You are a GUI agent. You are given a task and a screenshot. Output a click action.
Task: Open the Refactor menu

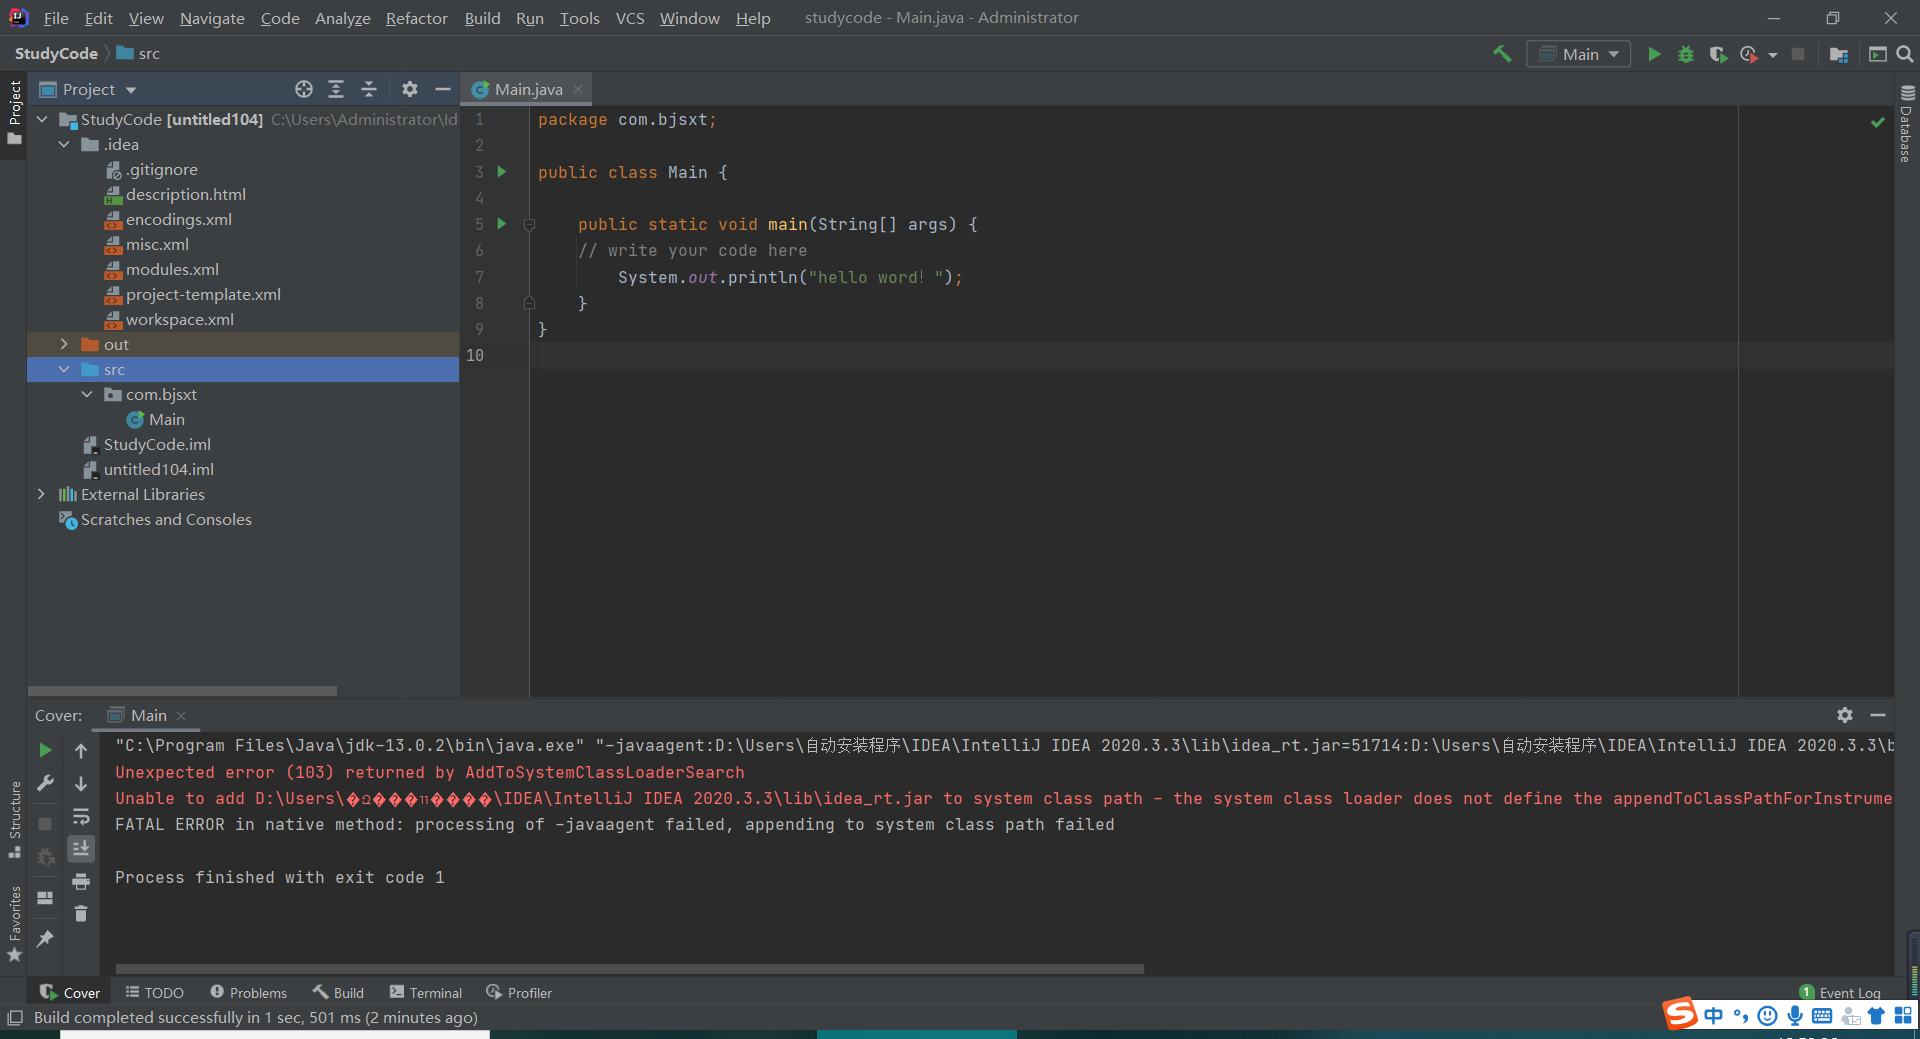416,18
